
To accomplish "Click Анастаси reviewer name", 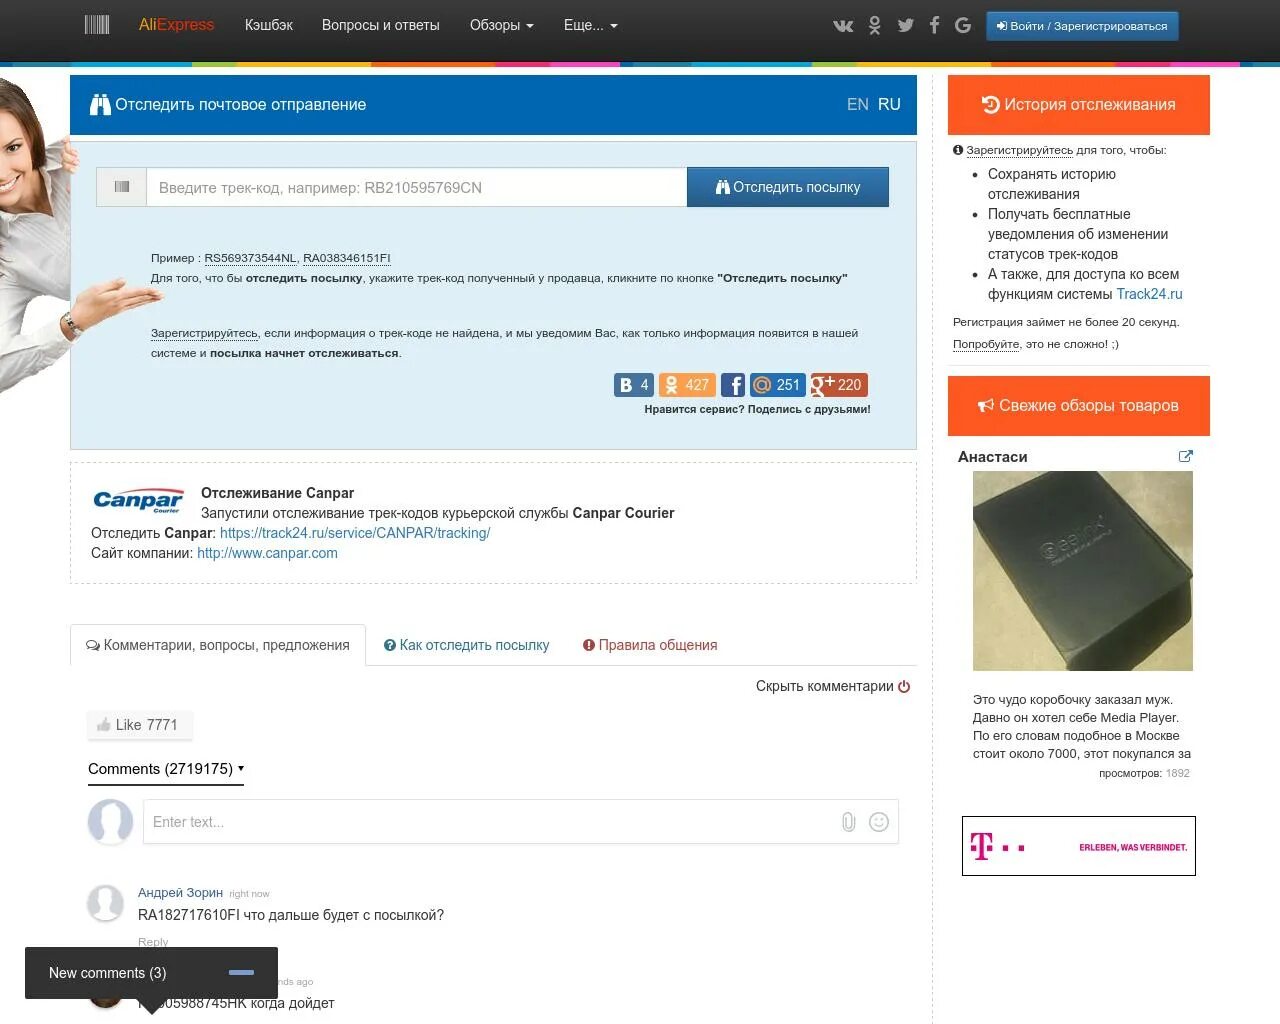I will click(x=993, y=457).
